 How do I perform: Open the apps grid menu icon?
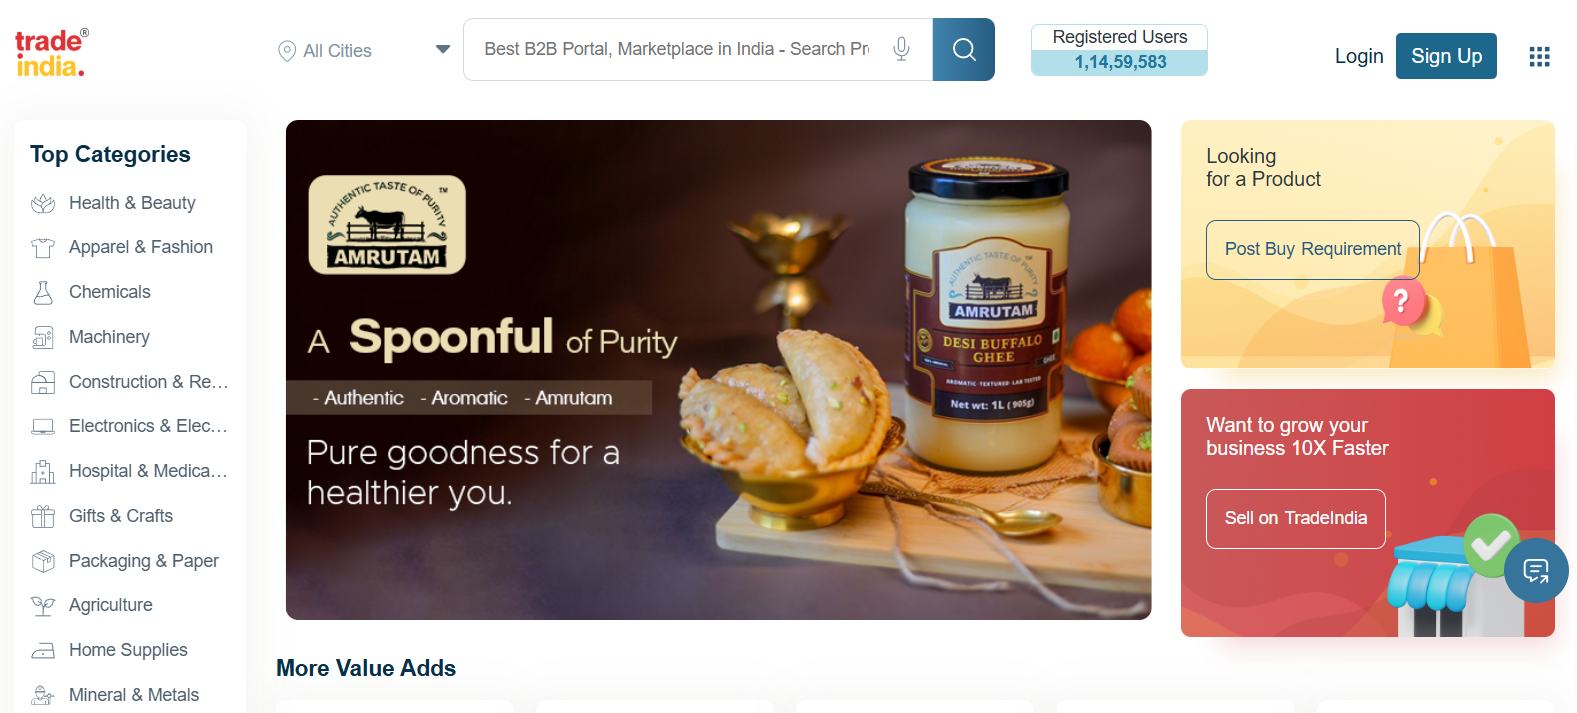point(1539,57)
